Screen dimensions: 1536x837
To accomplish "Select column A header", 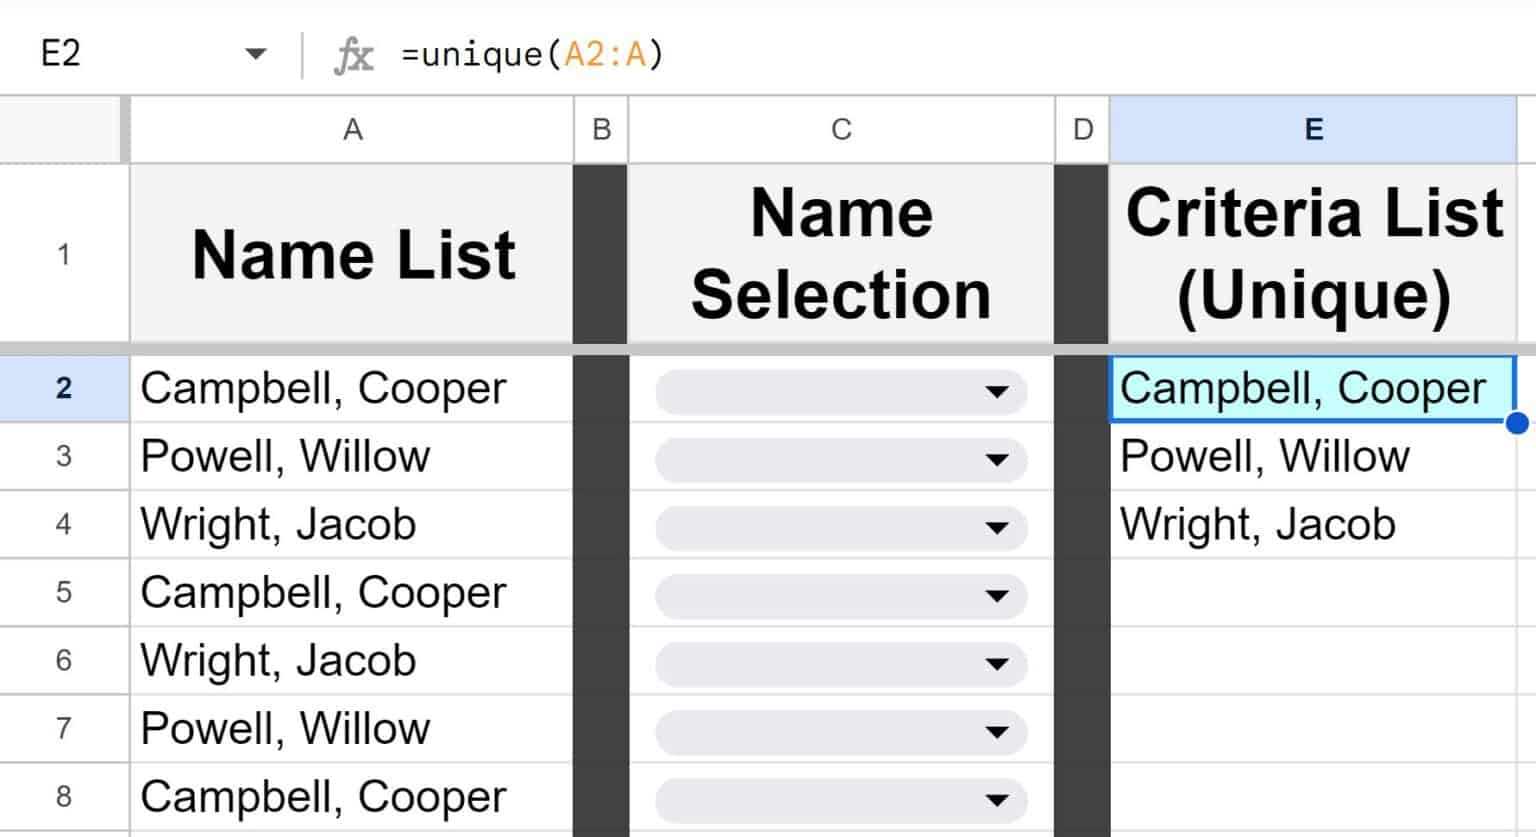I will coord(352,130).
